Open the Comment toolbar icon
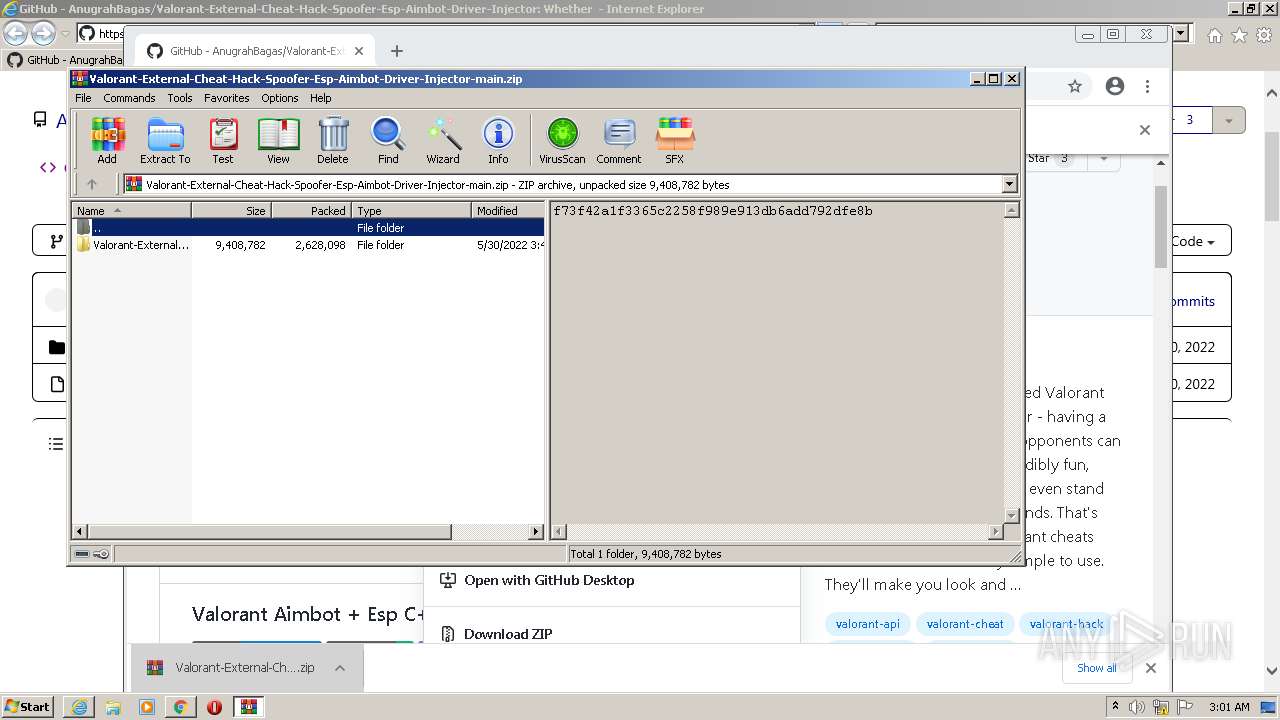Viewport: 1280px width, 720px height. click(619, 140)
